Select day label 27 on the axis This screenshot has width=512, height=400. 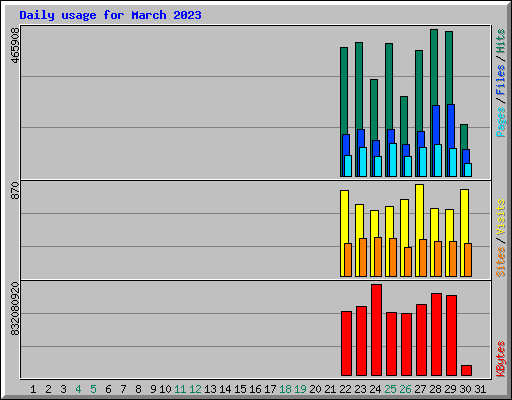pyautogui.click(x=420, y=389)
